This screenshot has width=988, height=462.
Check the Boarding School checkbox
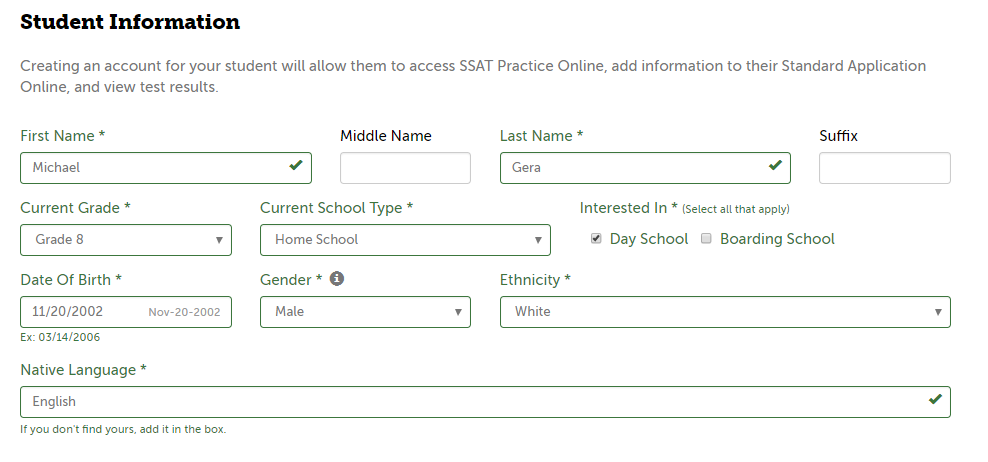(706, 238)
